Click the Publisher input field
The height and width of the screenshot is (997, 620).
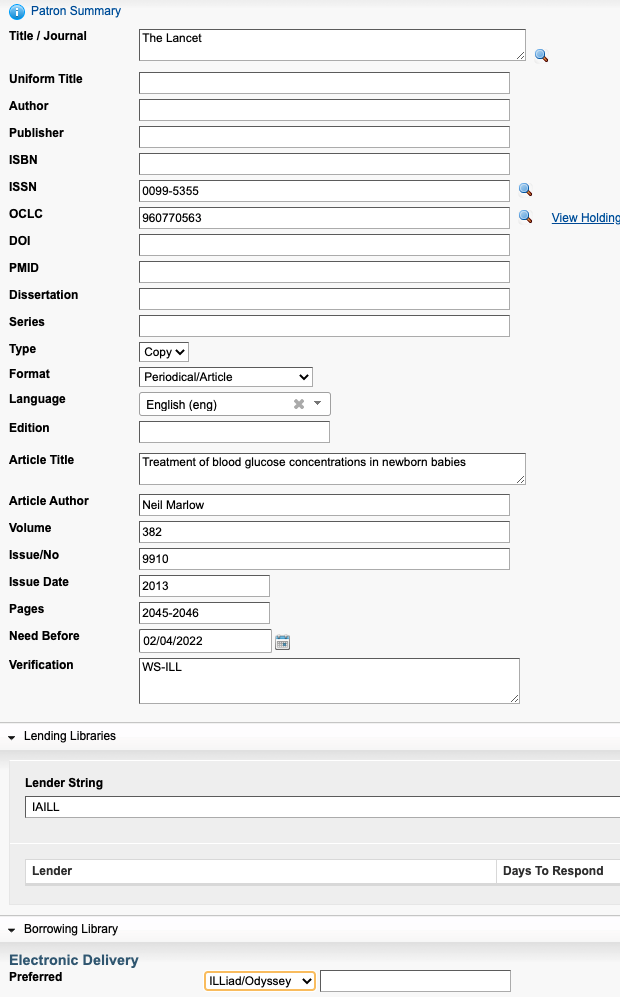(x=324, y=137)
